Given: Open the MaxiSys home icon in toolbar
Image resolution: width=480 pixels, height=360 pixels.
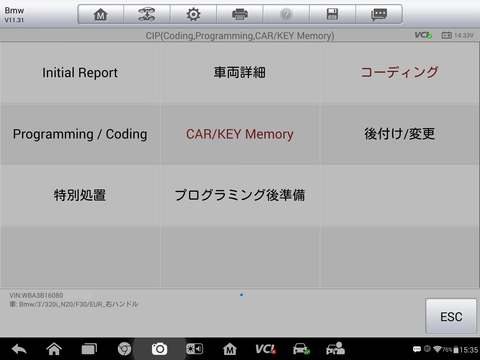Looking at the screenshot, I should [x=100, y=14].
